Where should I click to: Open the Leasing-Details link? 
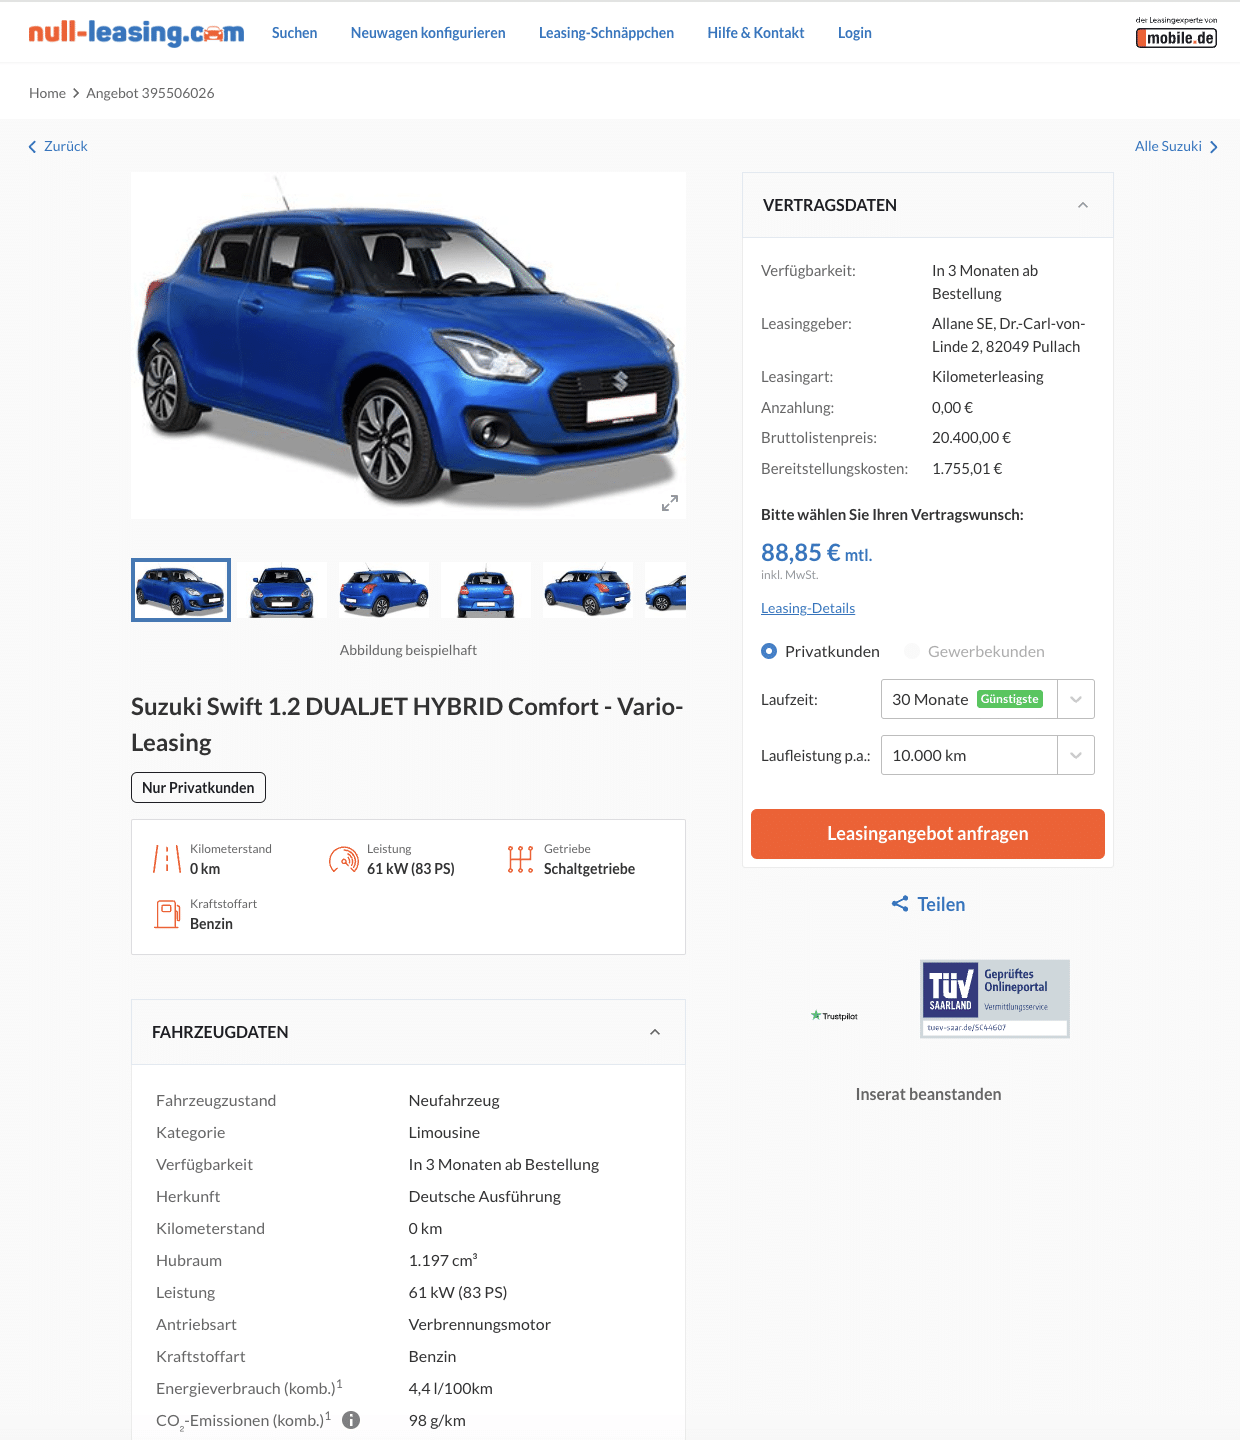pos(808,608)
